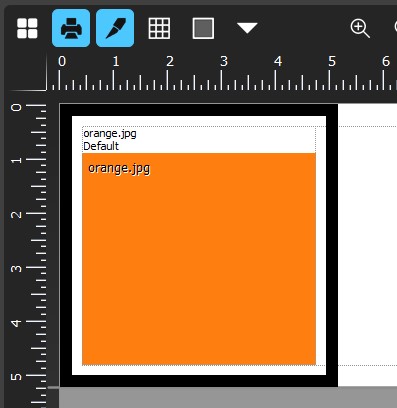Click the orange.jpg label overlaid on image

pyautogui.click(x=119, y=169)
